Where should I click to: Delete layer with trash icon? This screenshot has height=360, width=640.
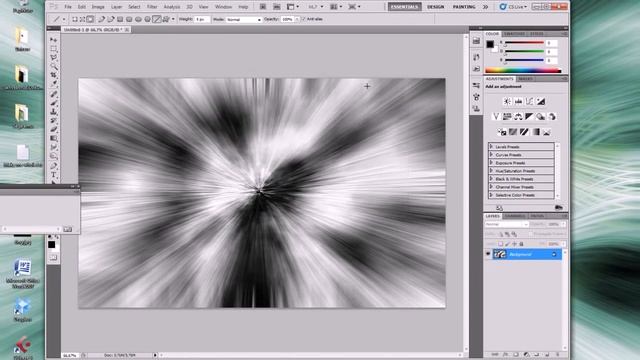[x=558, y=354]
